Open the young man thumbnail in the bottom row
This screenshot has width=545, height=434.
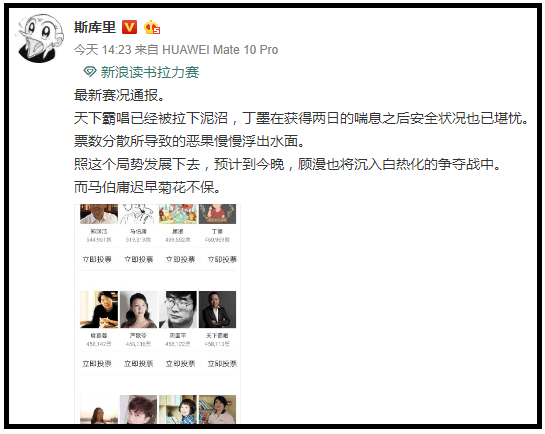coord(138,409)
